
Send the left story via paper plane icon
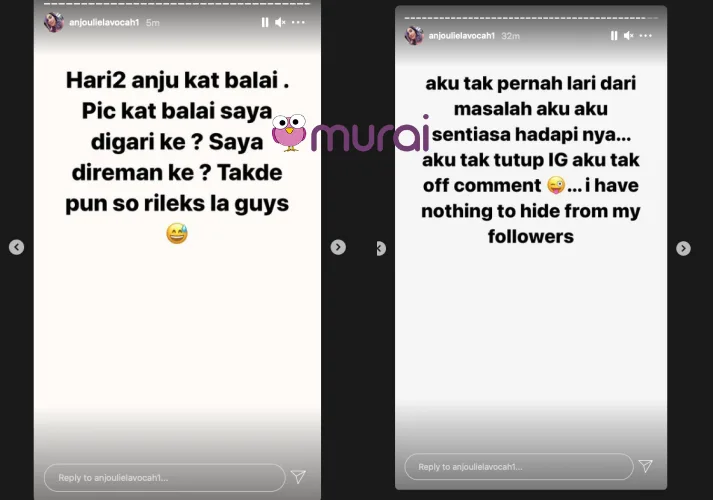(x=298, y=476)
